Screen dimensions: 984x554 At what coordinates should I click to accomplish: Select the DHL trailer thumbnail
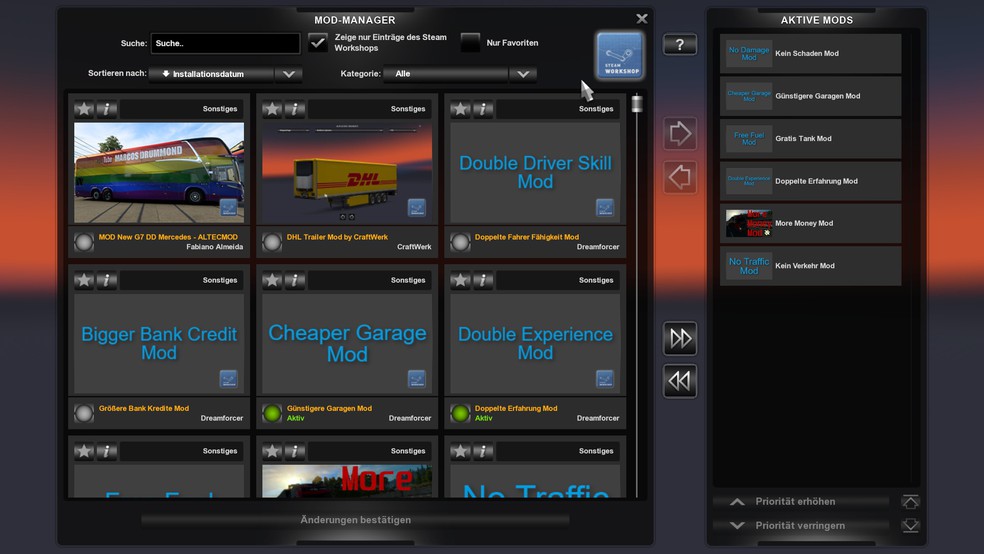[347, 173]
